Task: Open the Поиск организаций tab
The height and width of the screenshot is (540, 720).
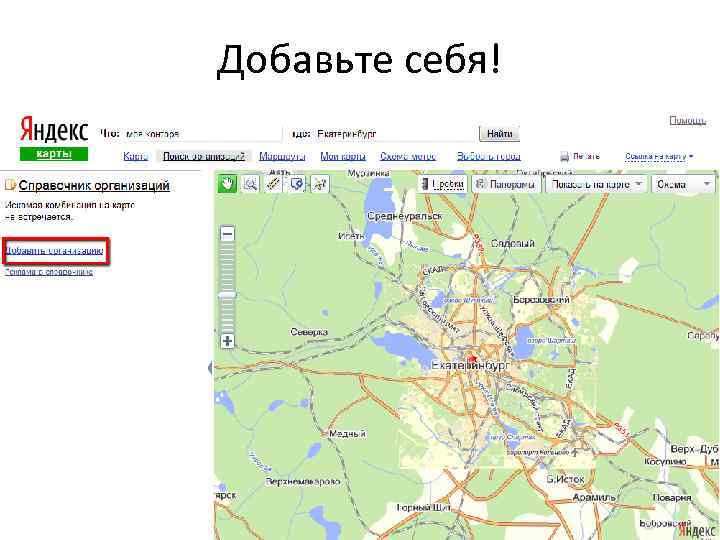Action: point(204,156)
